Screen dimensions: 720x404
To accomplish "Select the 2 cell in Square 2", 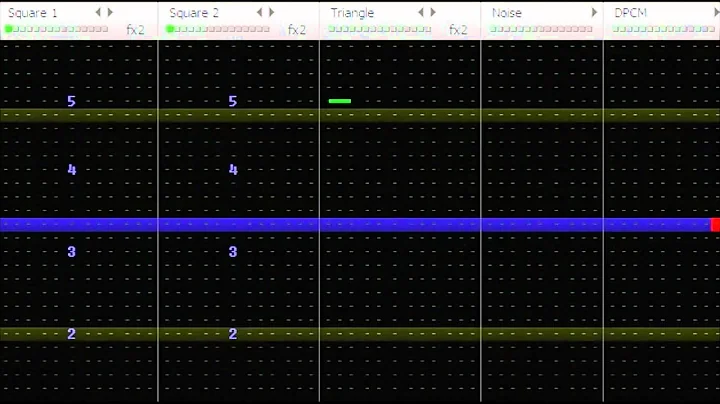I will (x=233, y=334).
